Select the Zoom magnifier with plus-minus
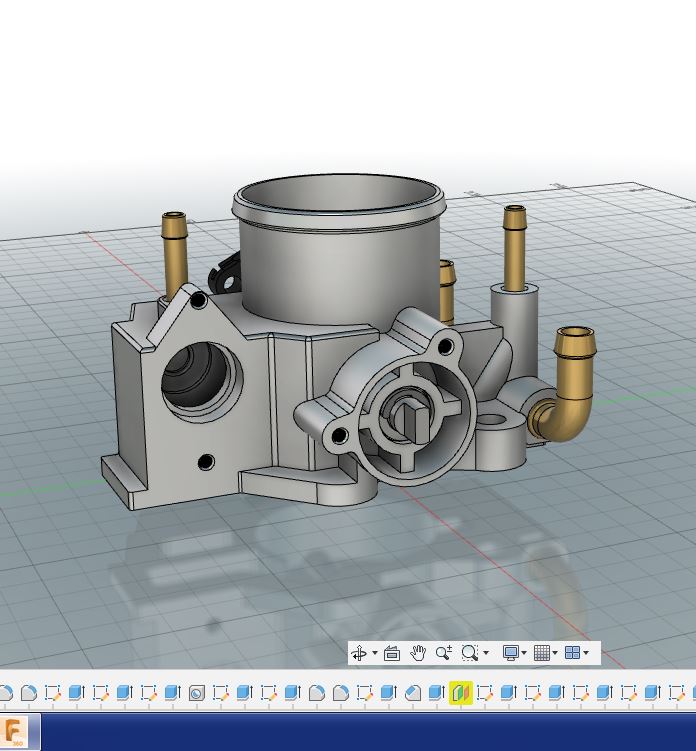The width and height of the screenshot is (696, 751). tap(443, 653)
